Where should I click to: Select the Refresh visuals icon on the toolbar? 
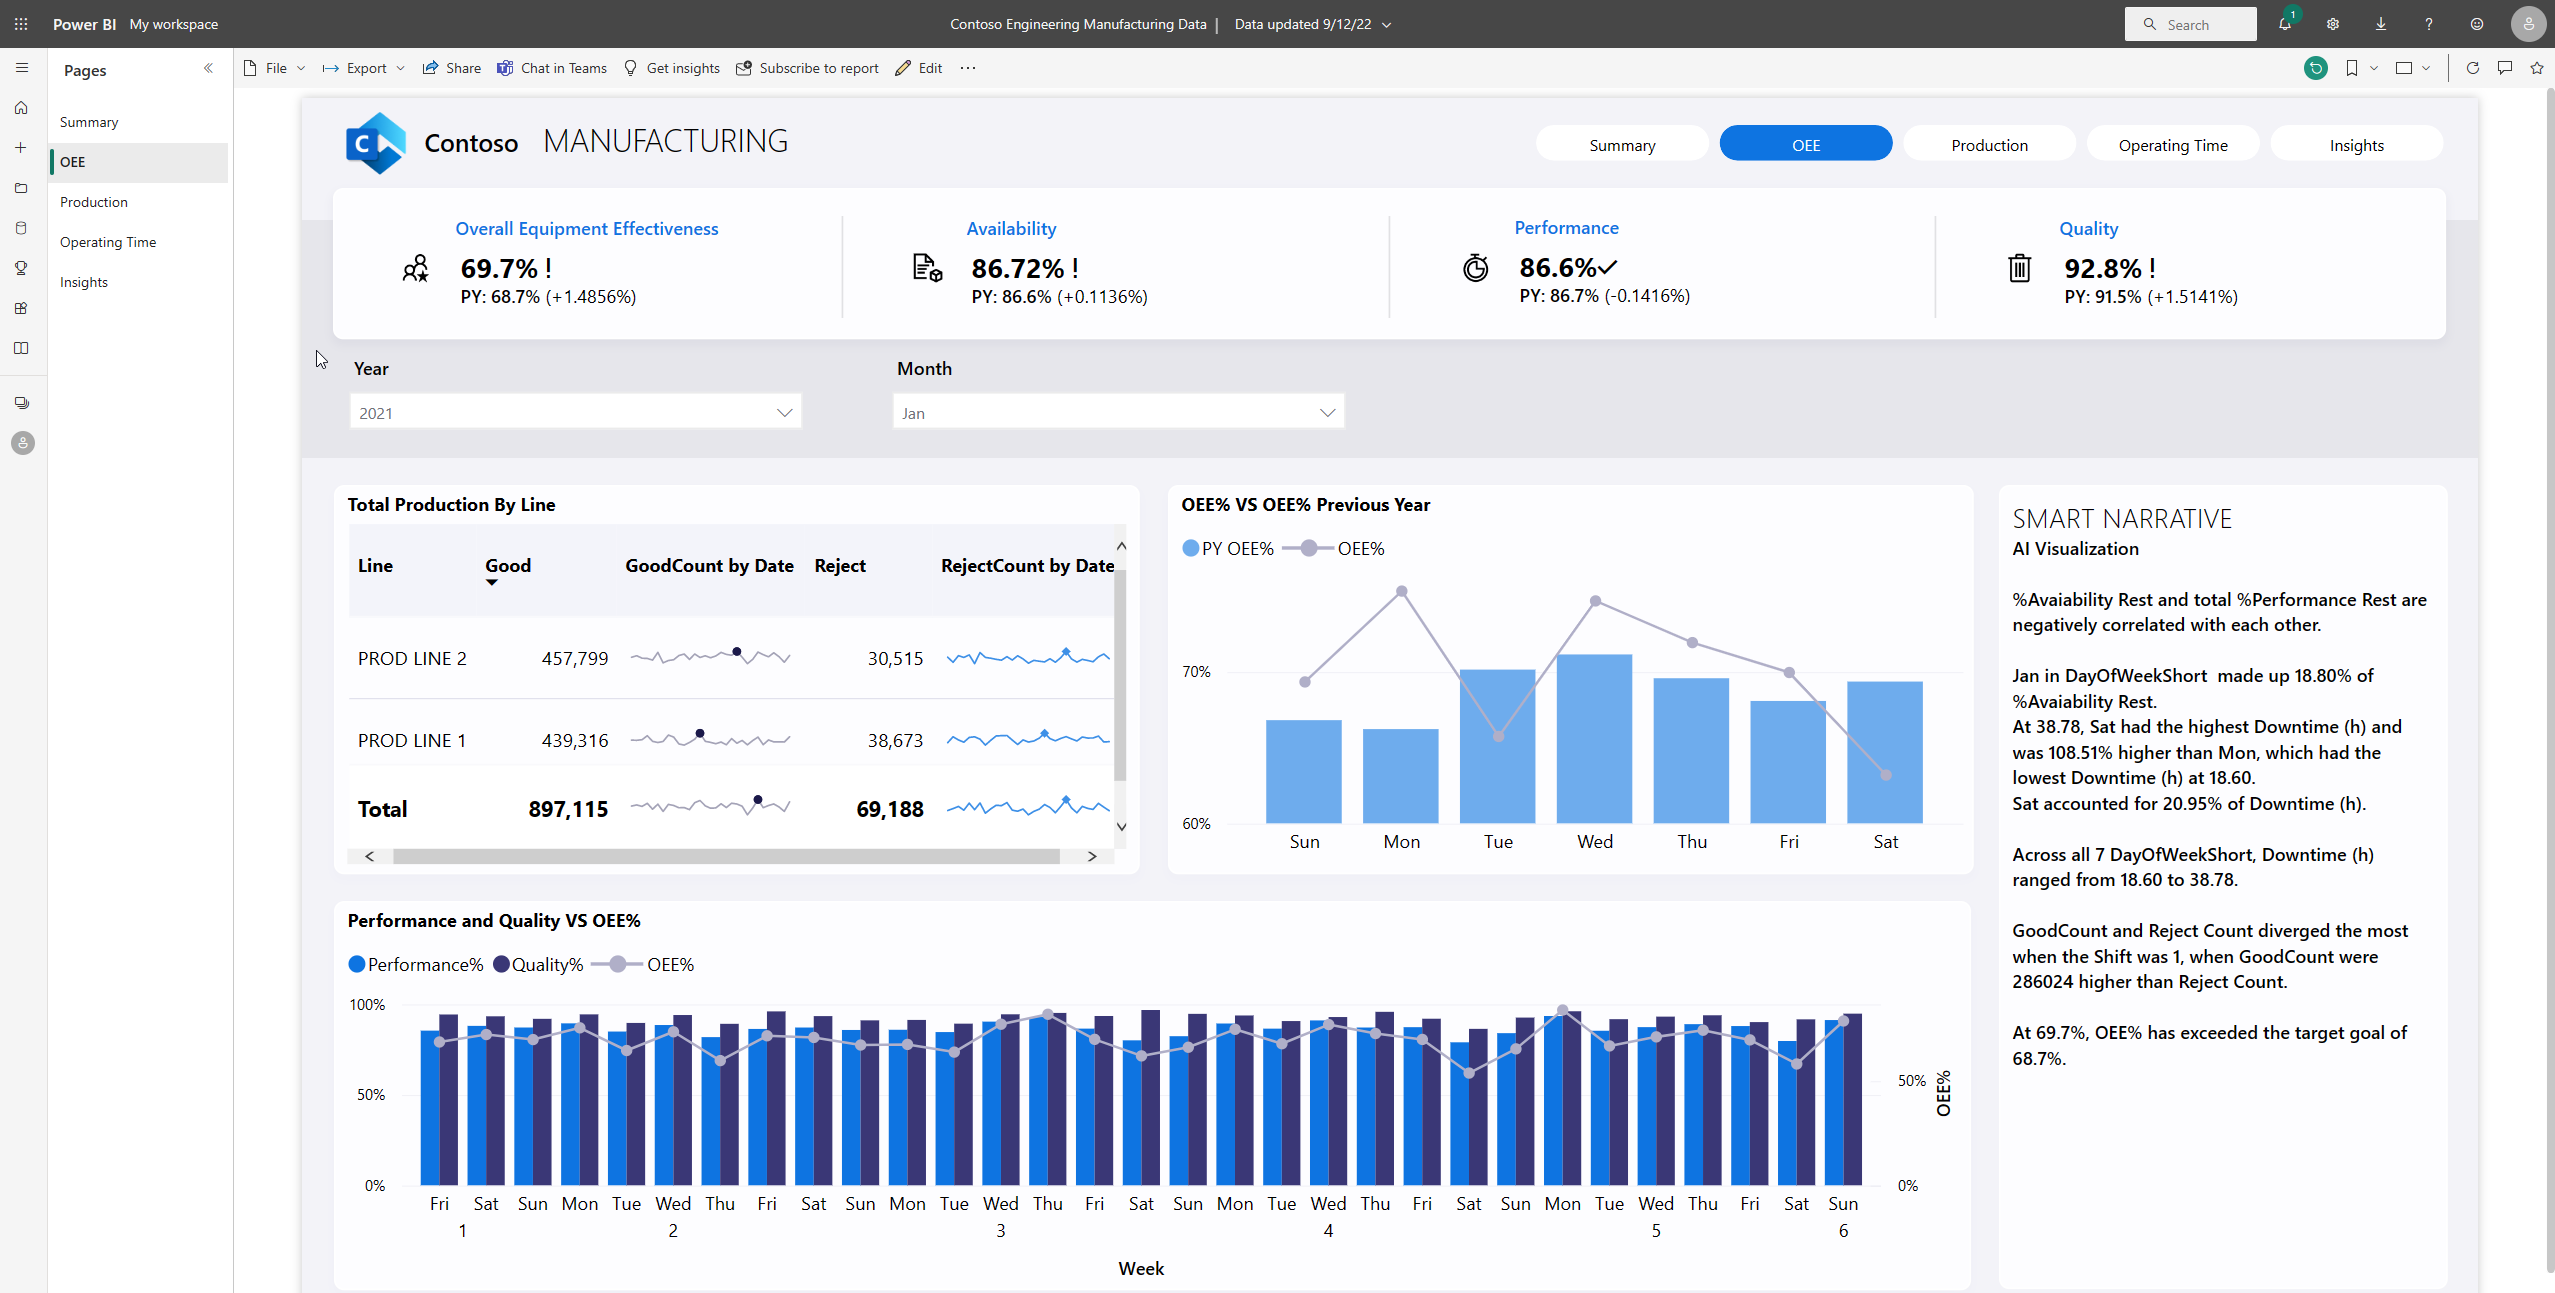(2472, 67)
